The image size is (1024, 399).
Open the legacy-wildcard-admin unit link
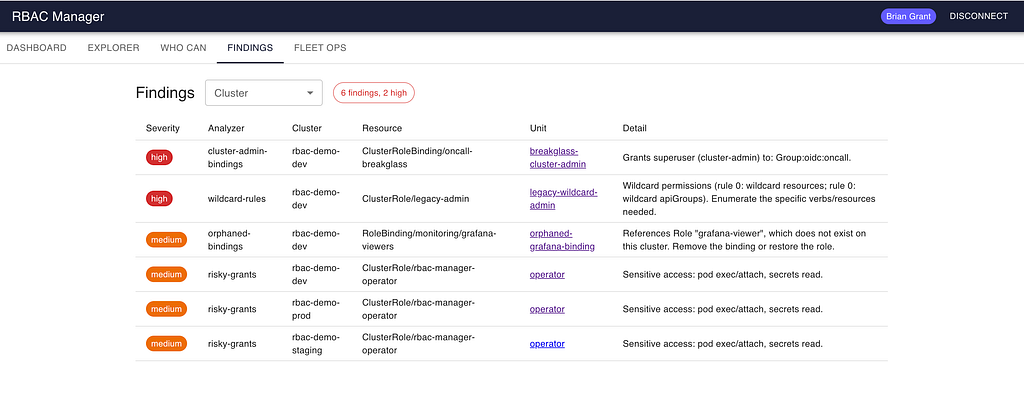pos(564,199)
